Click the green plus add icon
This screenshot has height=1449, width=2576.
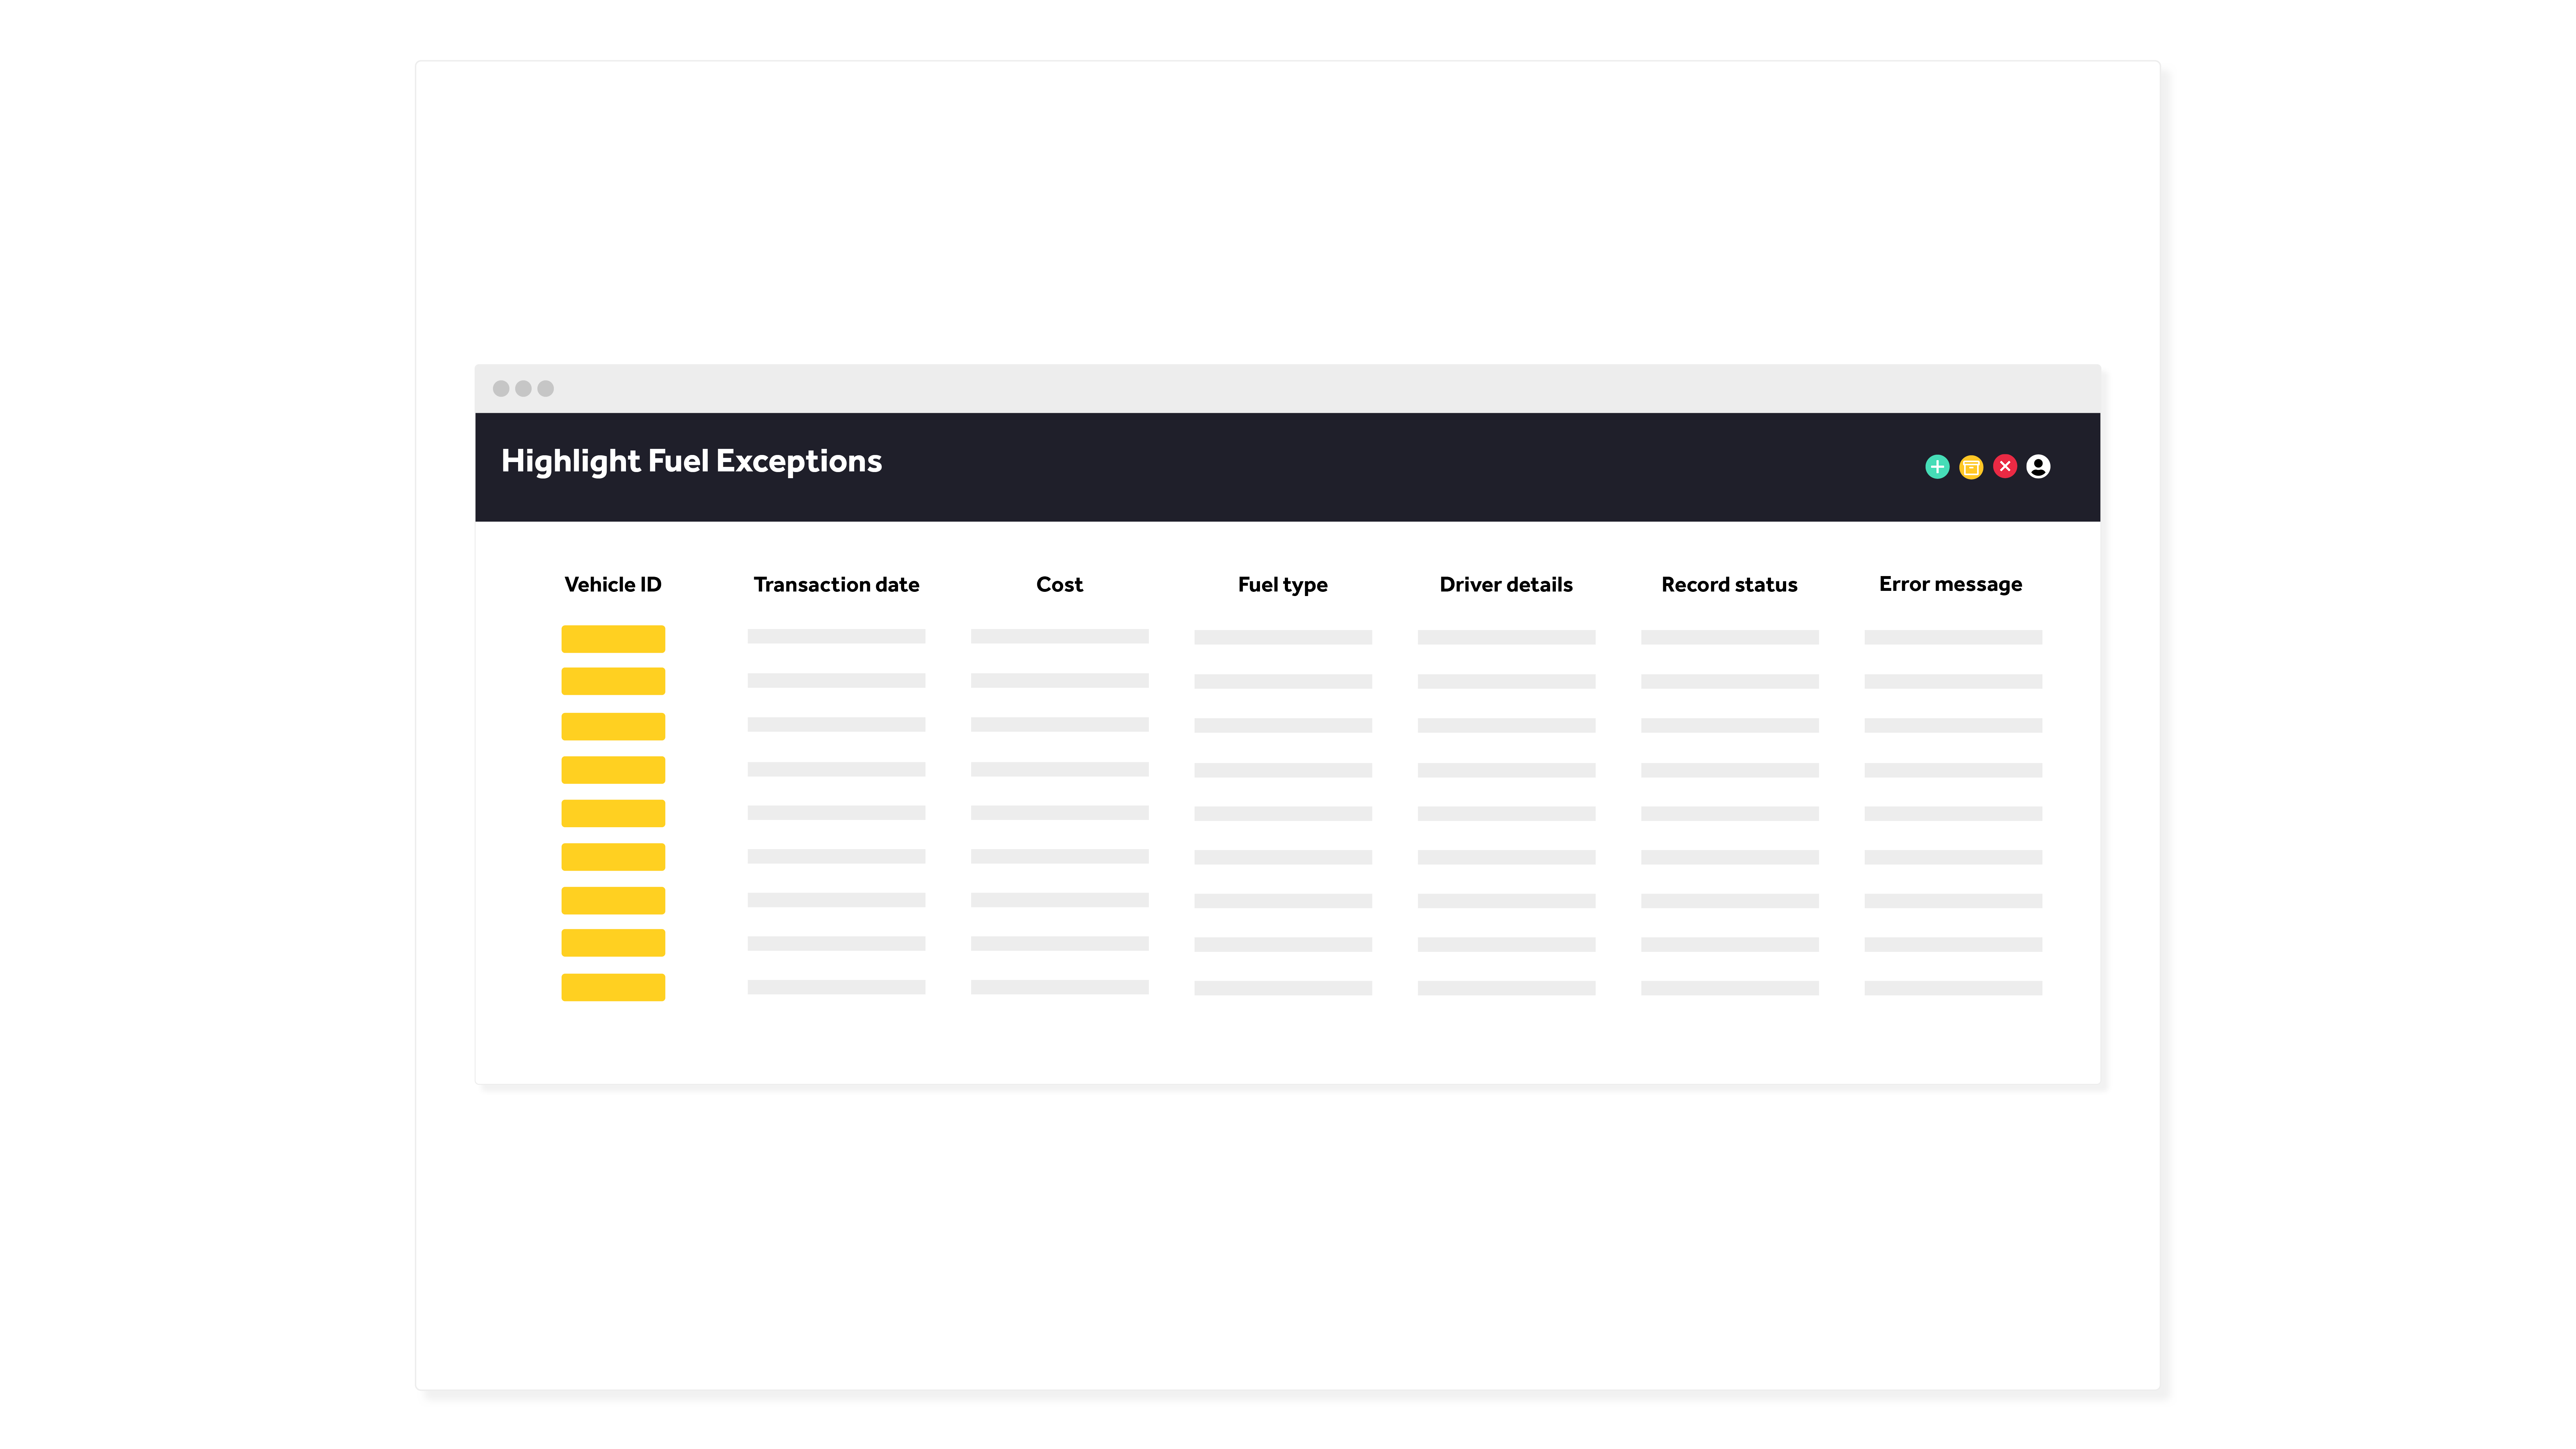(1937, 467)
